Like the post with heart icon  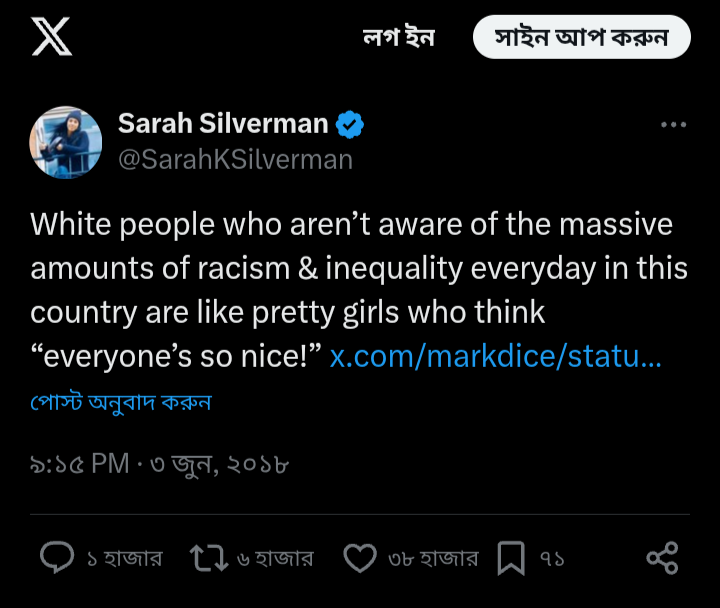point(360,558)
